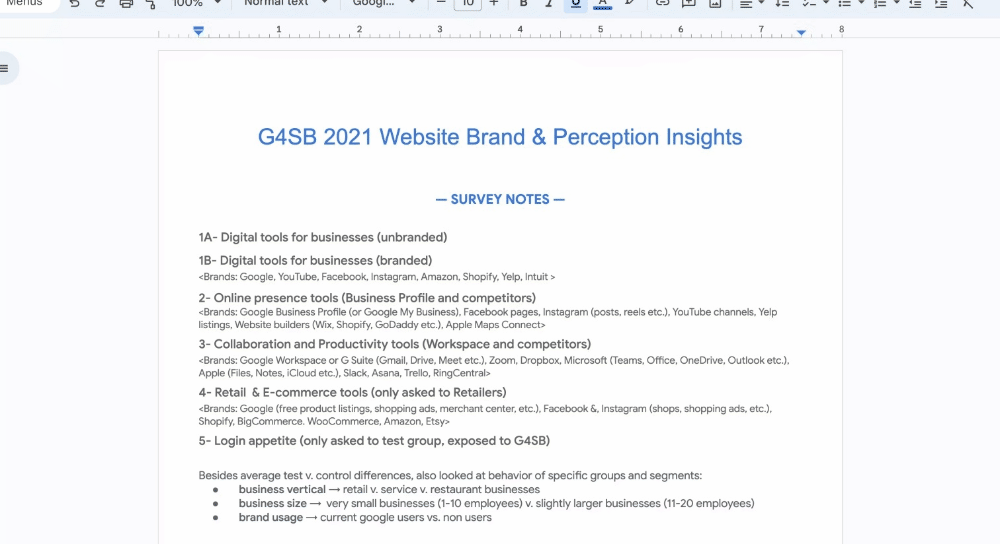Click the 'brand usage' bullet item

[x=365, y=517]
